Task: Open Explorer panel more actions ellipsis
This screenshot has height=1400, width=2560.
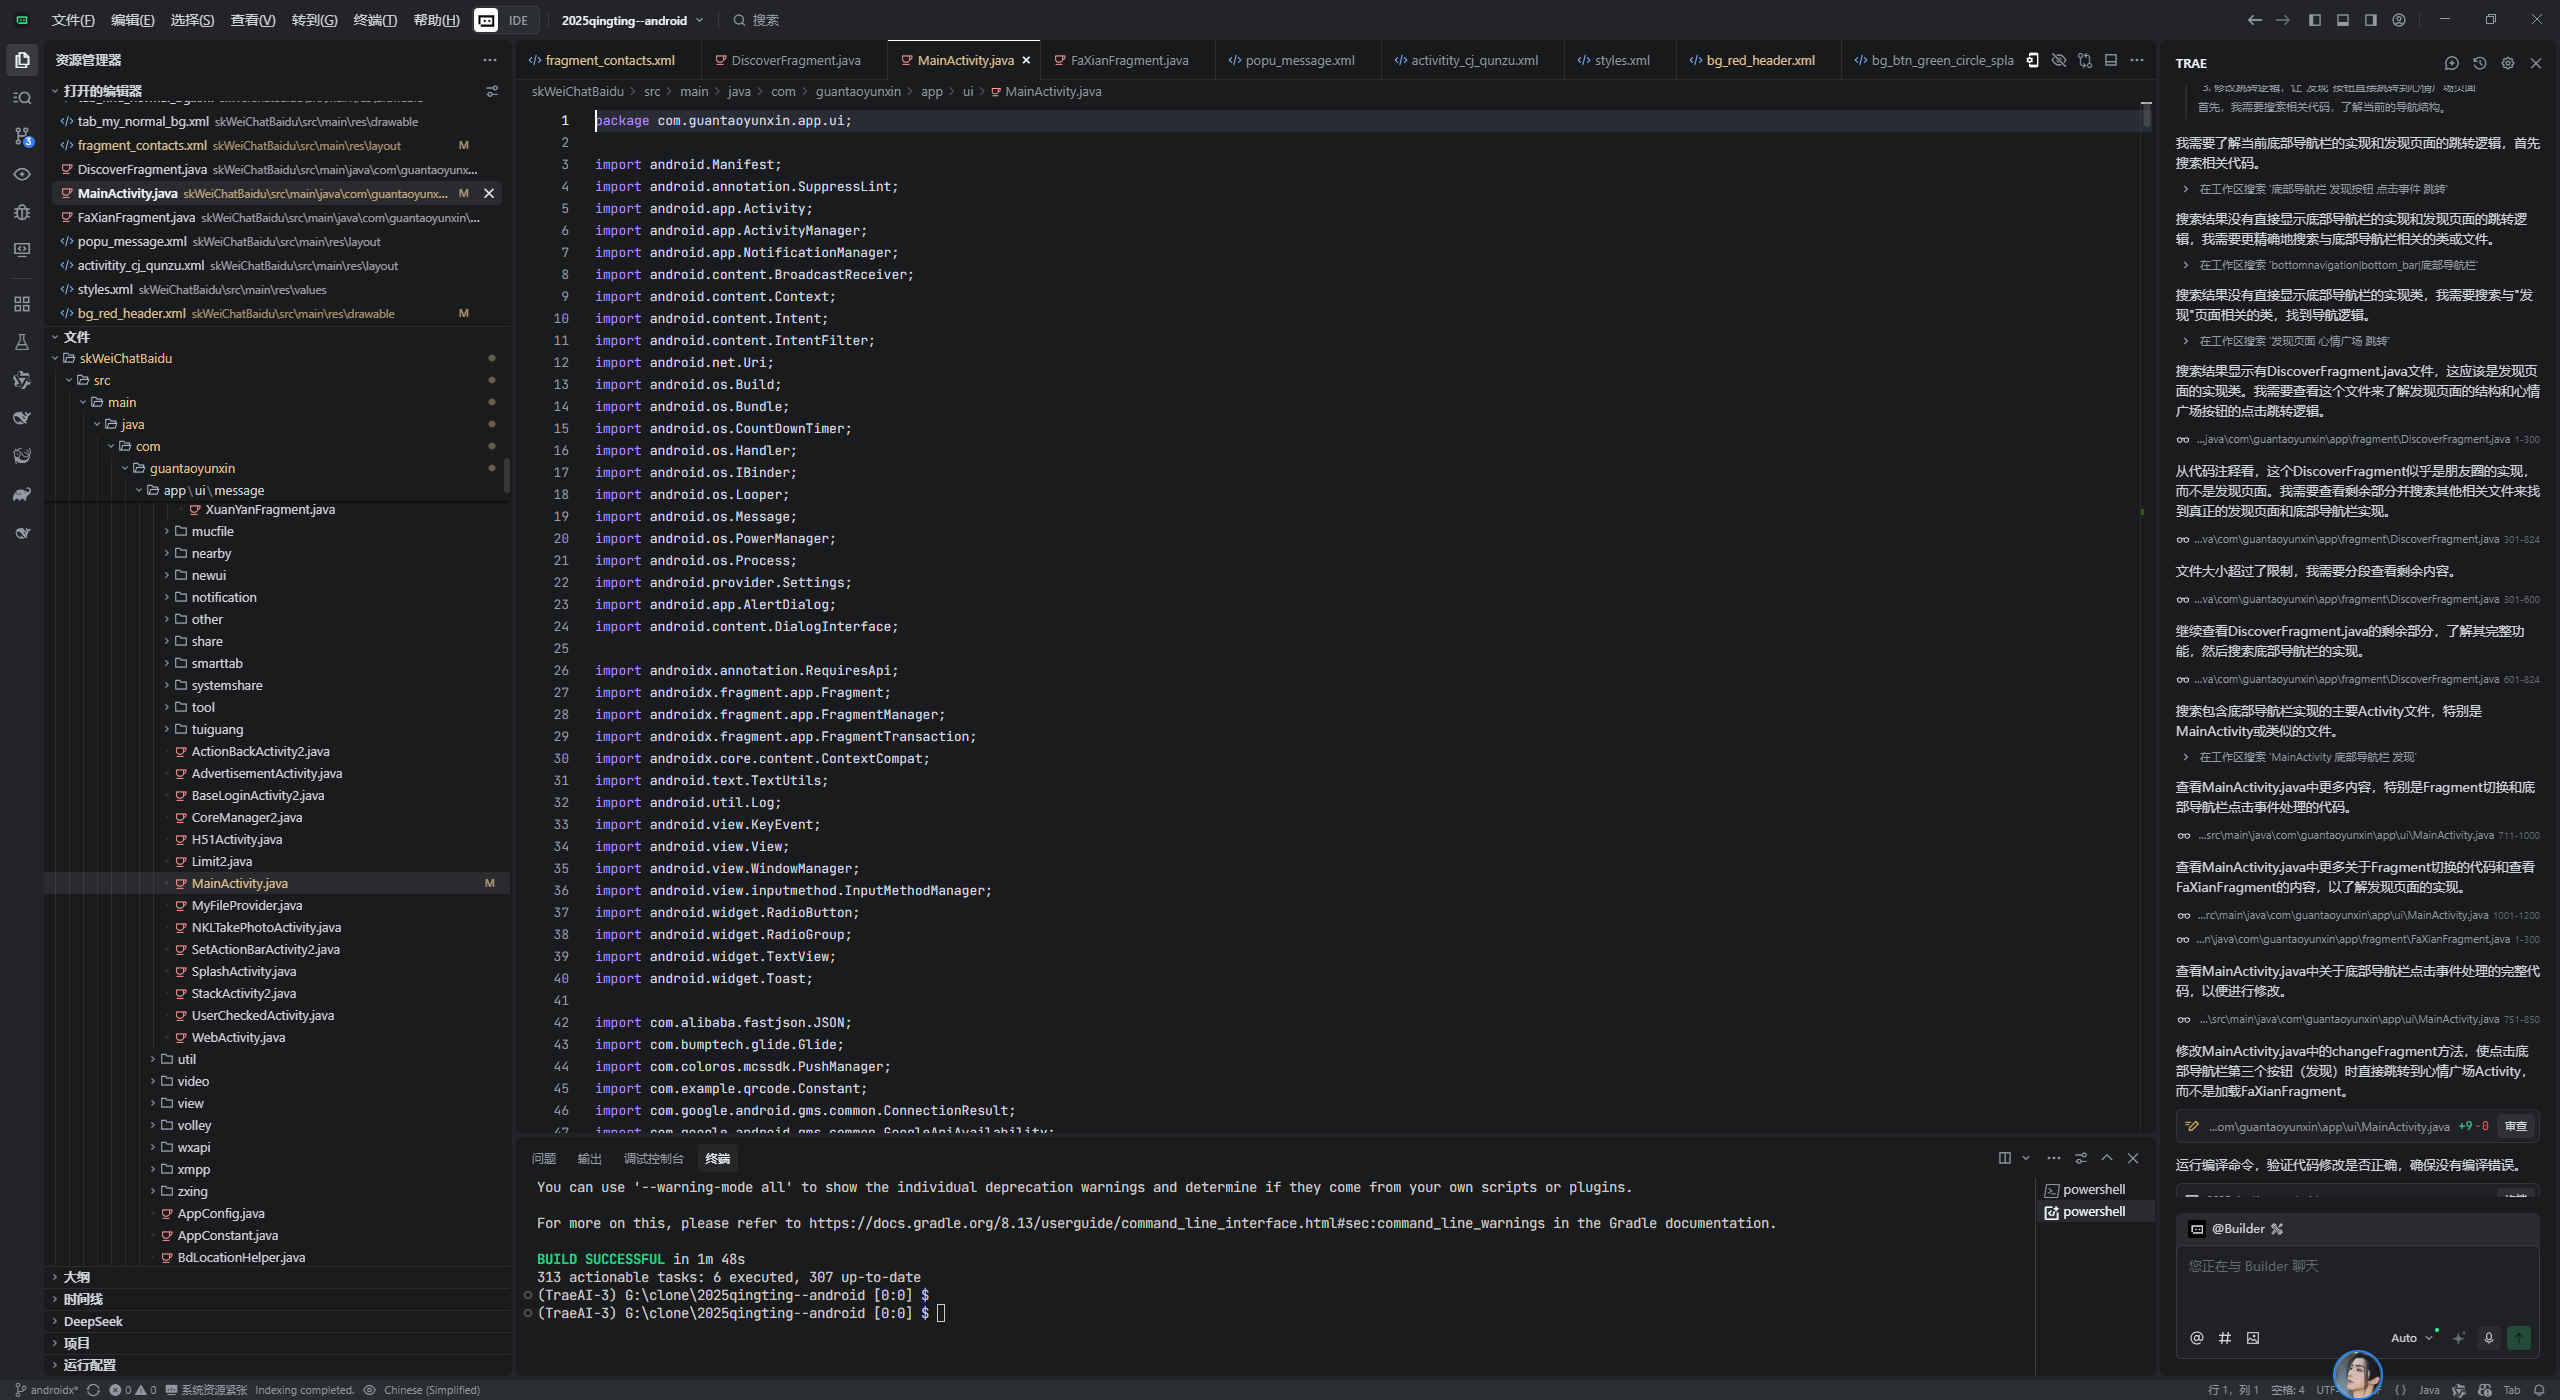Action: coord(490,60)
